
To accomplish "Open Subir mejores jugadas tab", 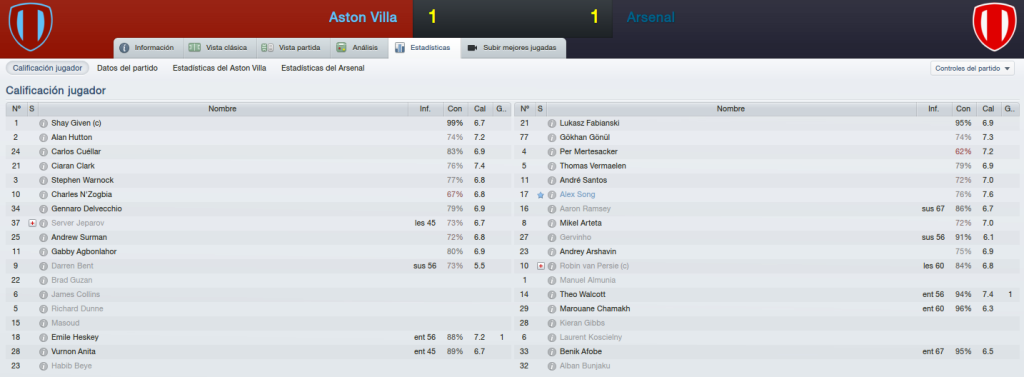I will pos(513,48).
